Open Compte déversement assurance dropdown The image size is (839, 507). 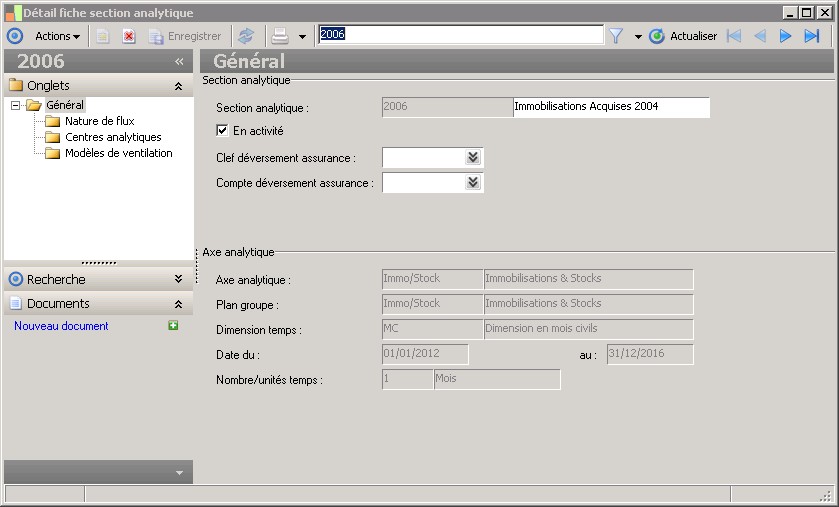[473, 183]
